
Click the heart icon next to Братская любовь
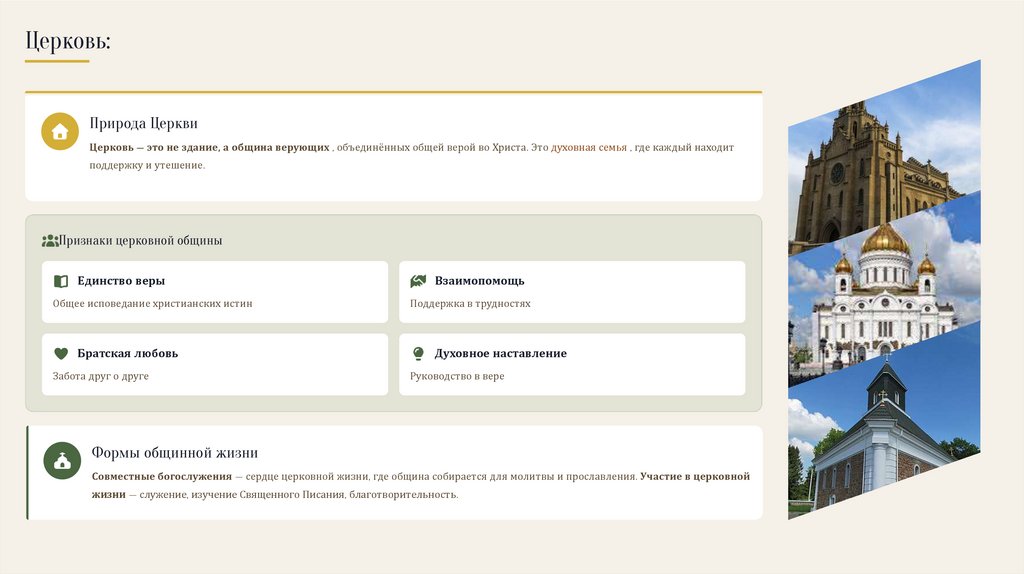[61, 353]
